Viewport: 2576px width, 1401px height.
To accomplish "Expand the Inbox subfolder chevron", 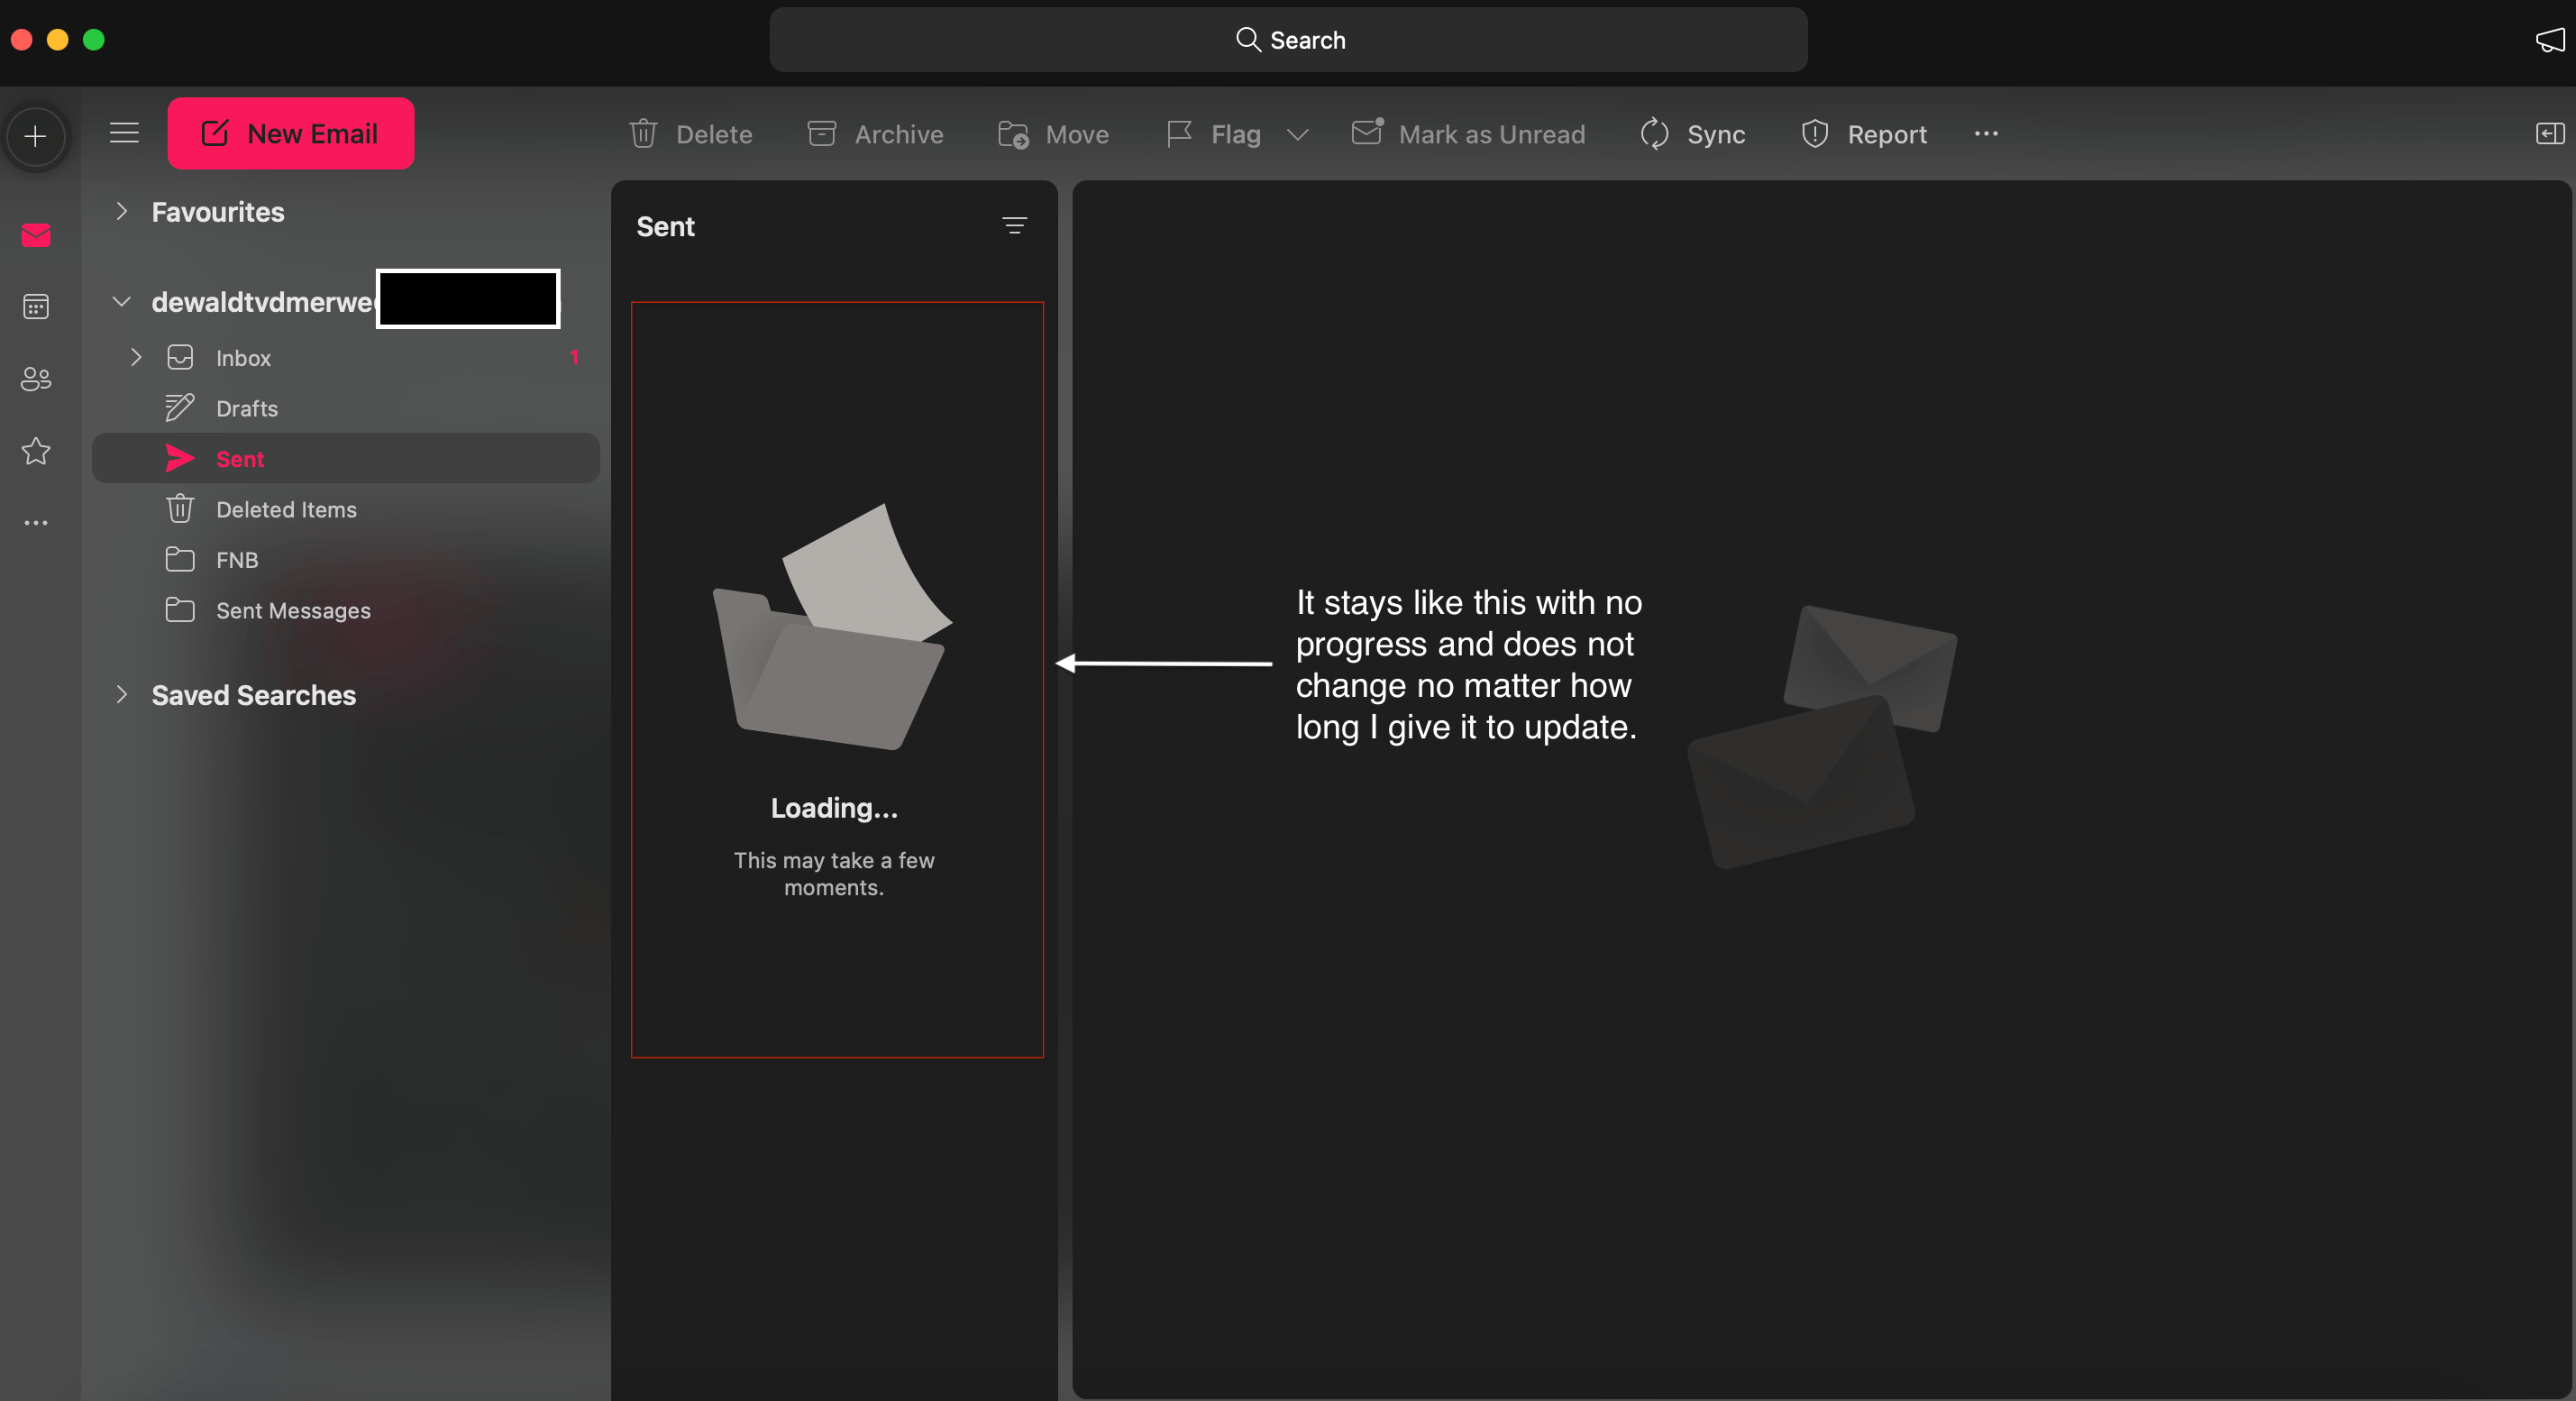I will point(137,357).
